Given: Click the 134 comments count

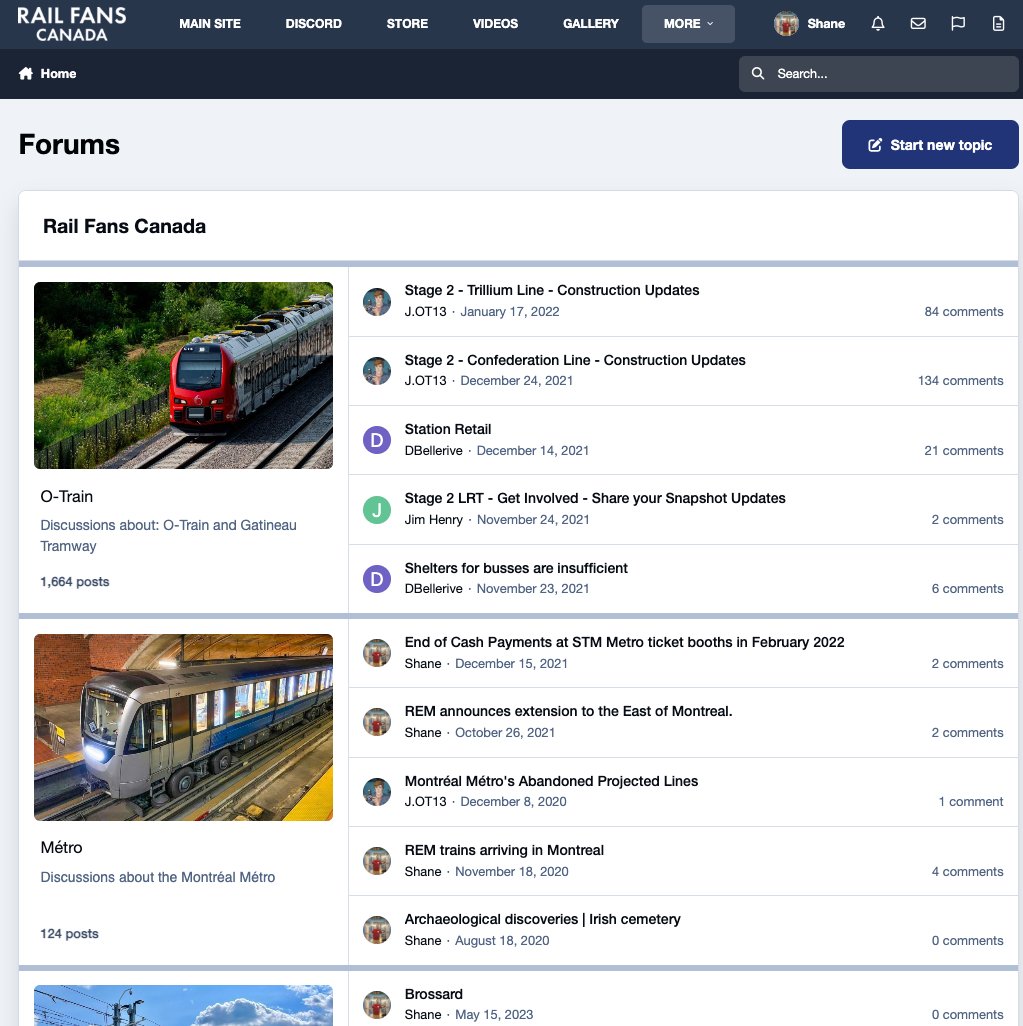Looking at the screenshot, I should click(960, 381).
